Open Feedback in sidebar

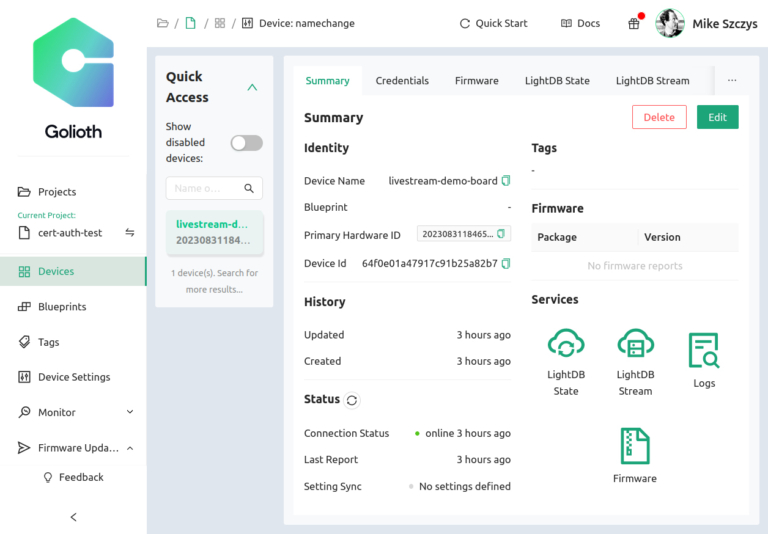pos(74,477)
